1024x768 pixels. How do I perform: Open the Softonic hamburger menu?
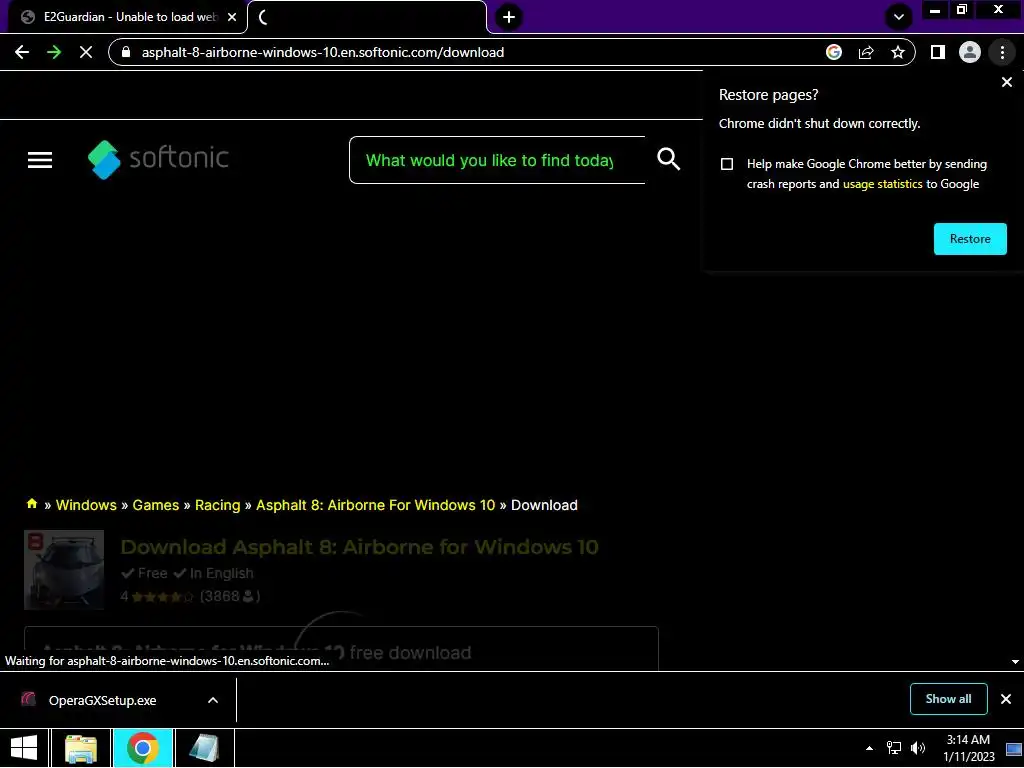(x=40, y=160)
